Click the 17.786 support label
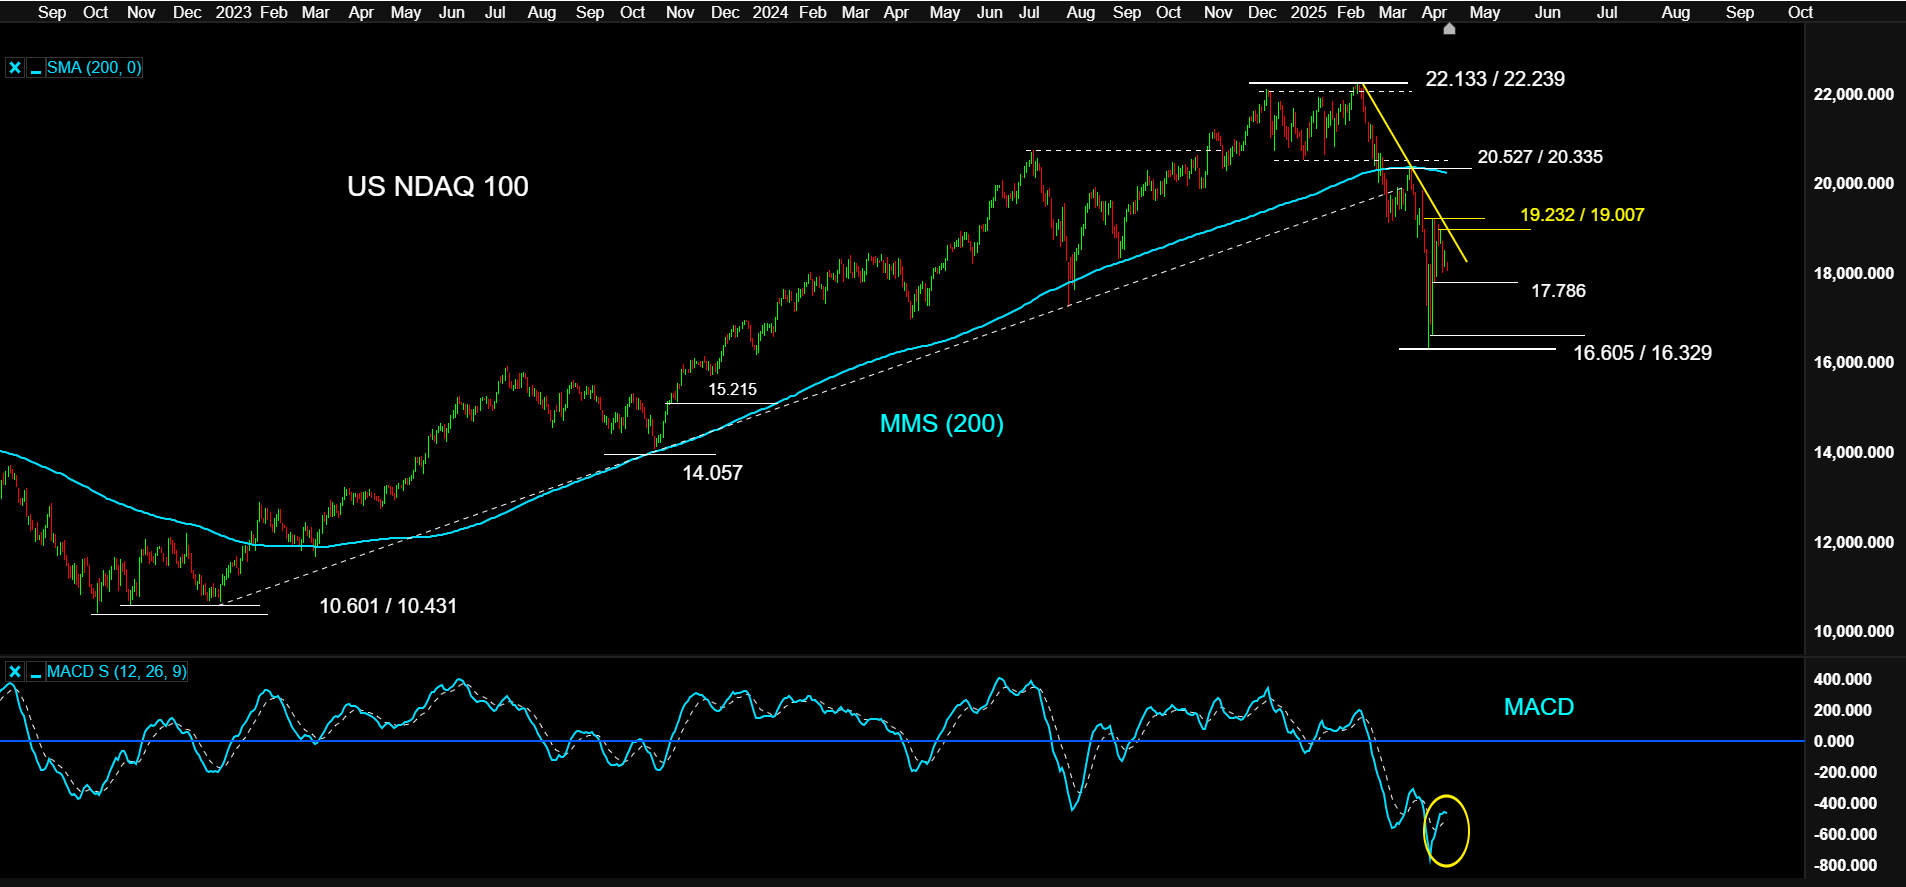1906x887 pixels. pos(1558,291)
